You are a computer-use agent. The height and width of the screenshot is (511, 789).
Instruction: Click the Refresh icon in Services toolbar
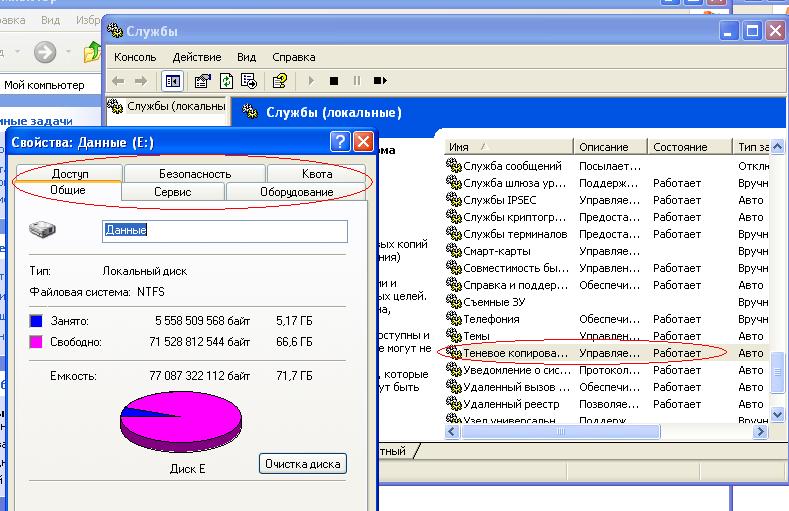(x=226, y=81)
